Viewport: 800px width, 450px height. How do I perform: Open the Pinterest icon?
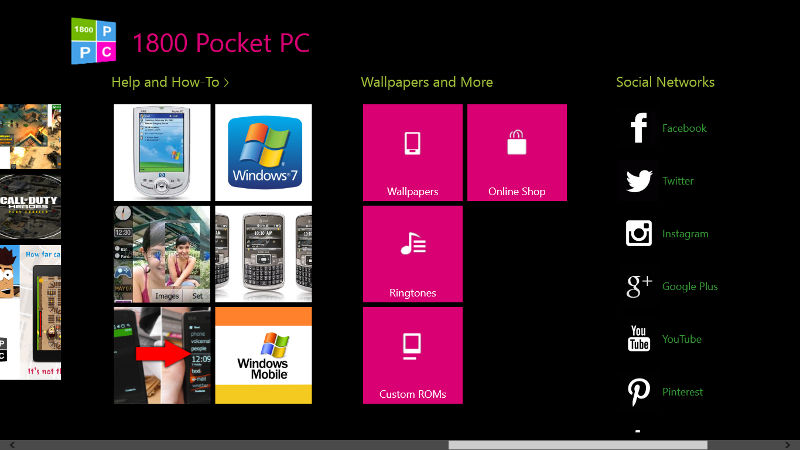point(639,392)
